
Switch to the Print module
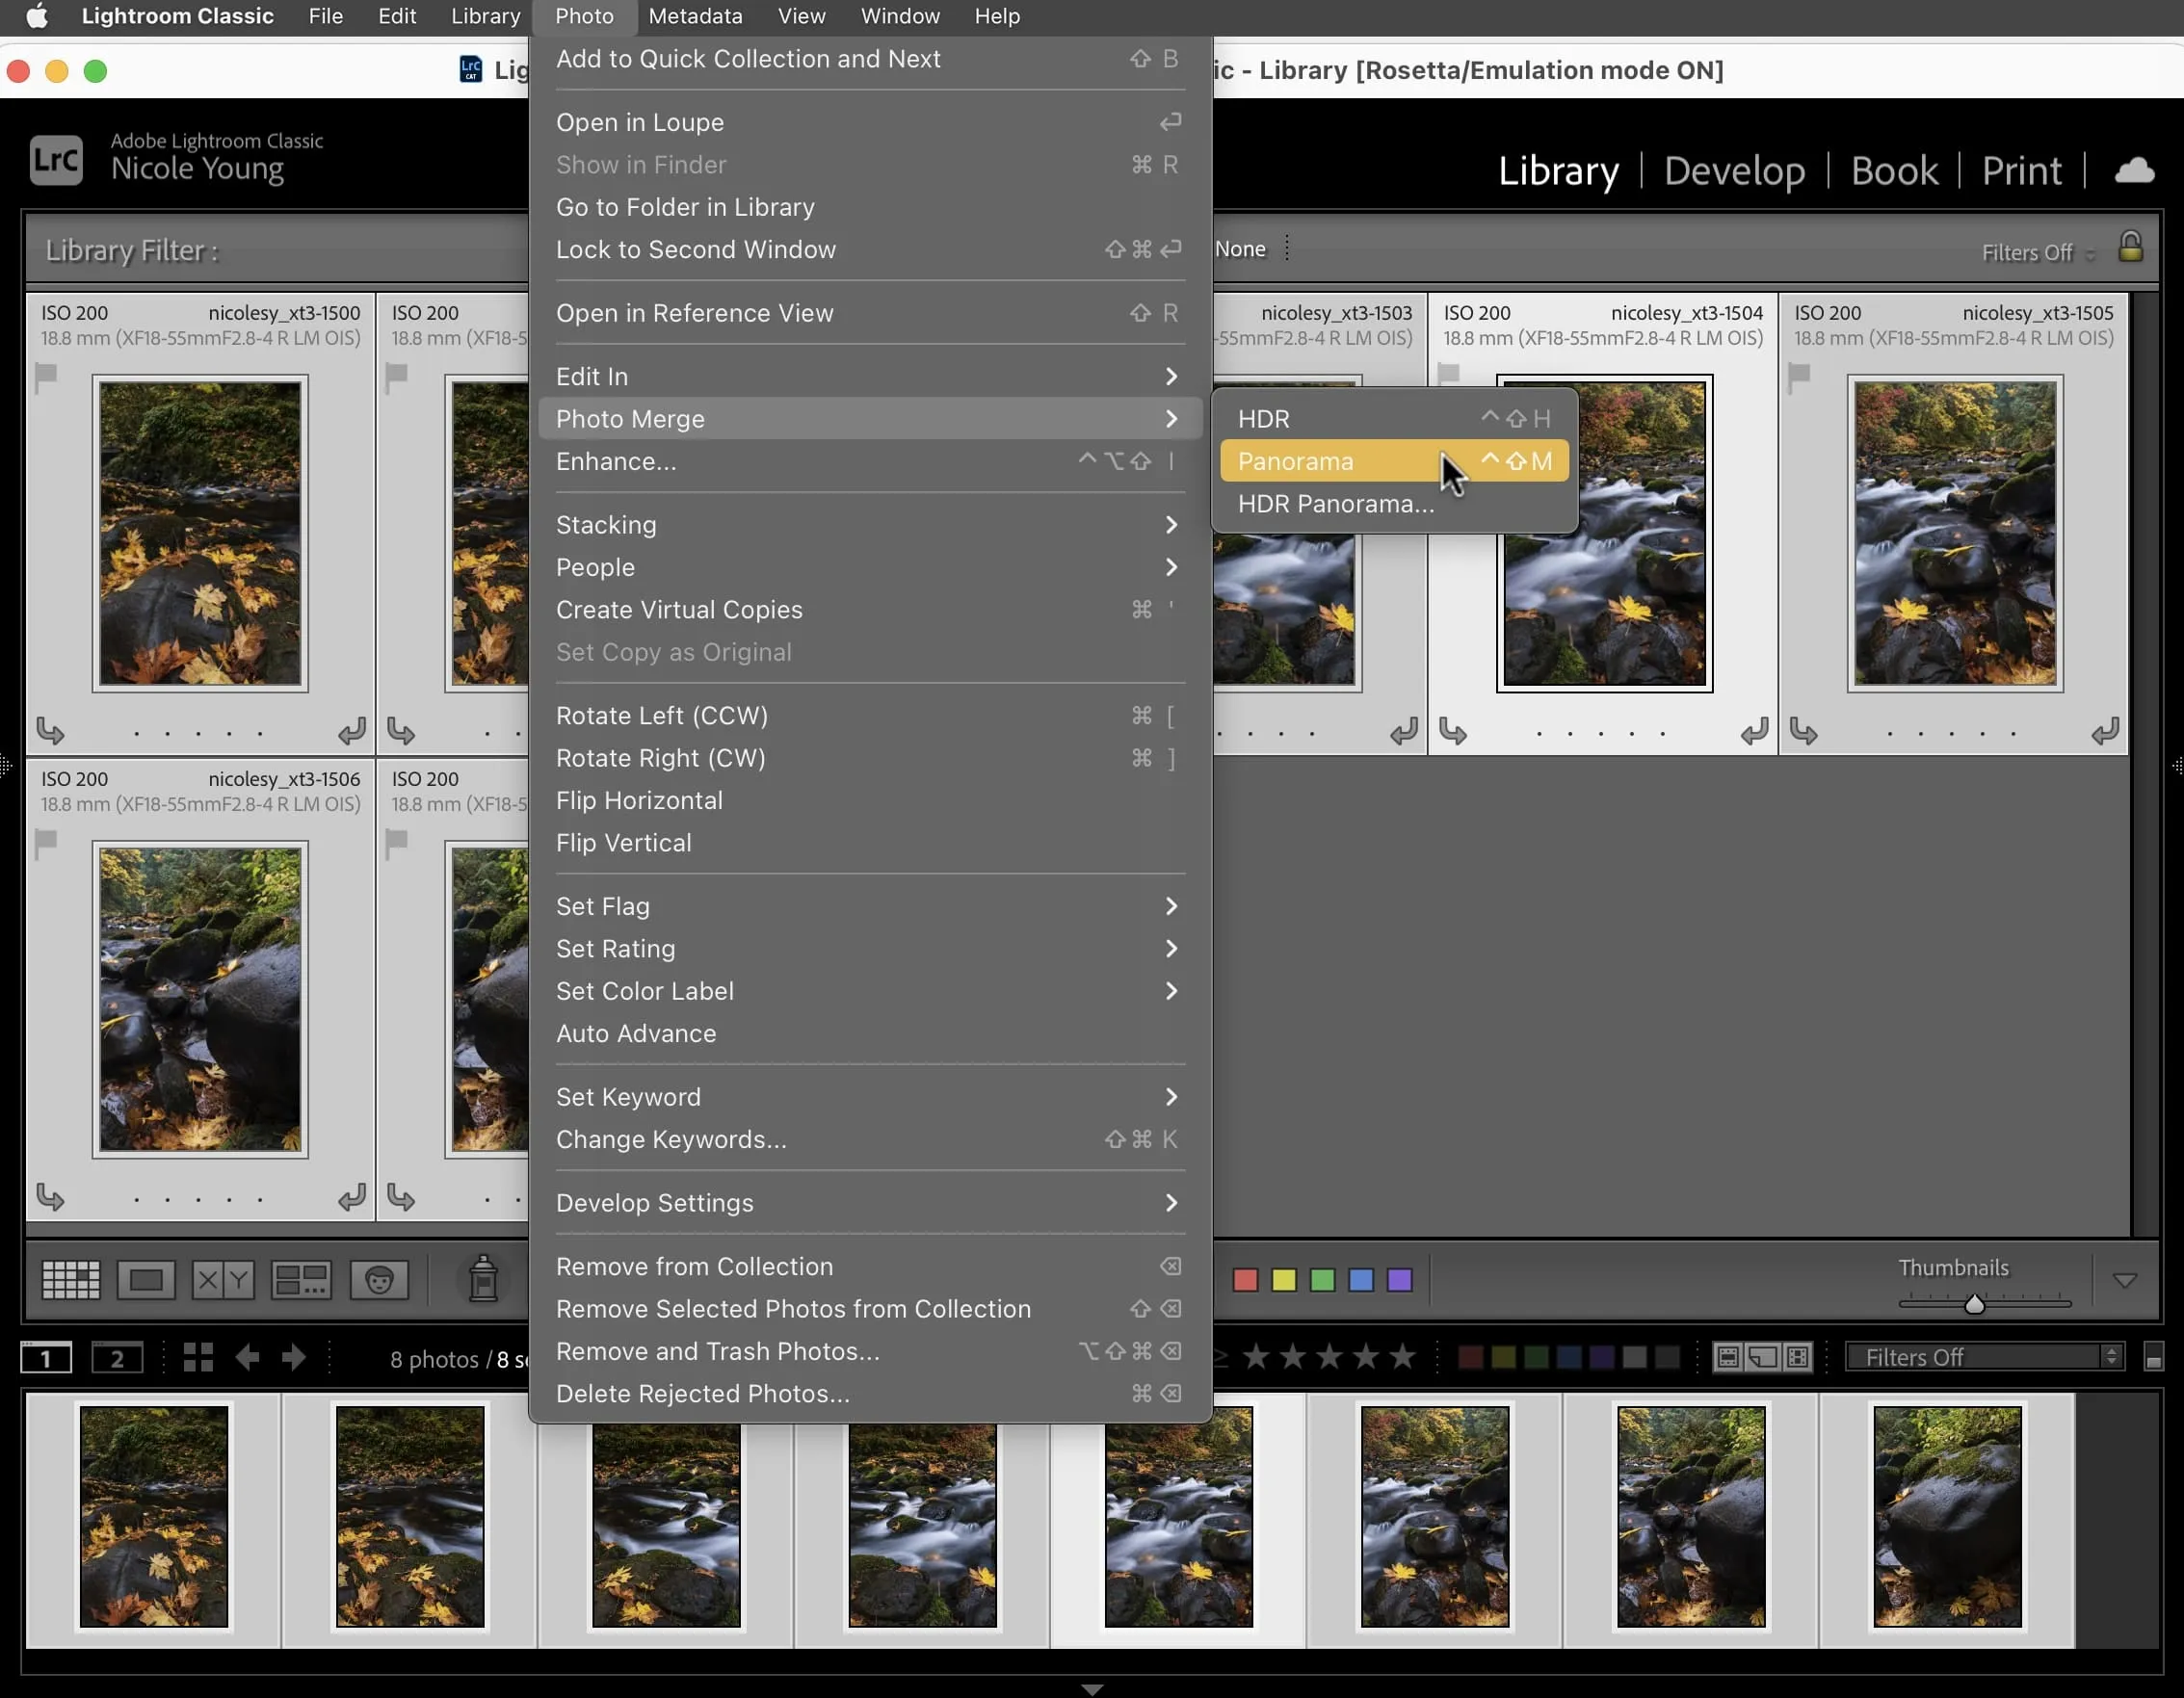point(2021,170)
